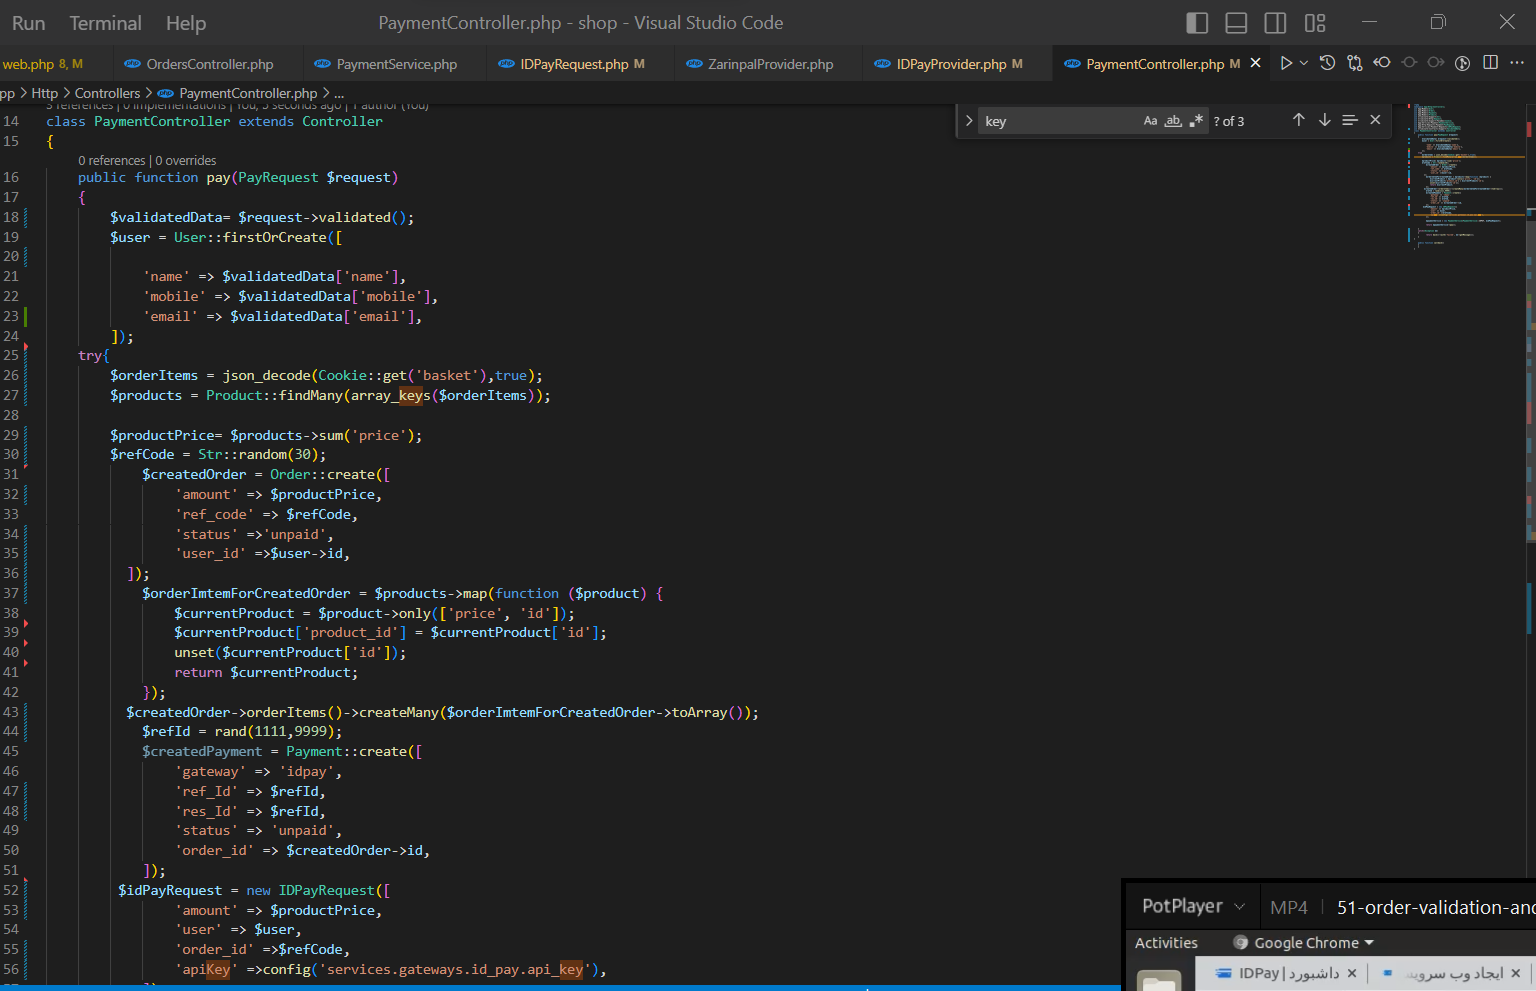
Task: Click the compare changes git icon
Action: (x=1354, y=63)
